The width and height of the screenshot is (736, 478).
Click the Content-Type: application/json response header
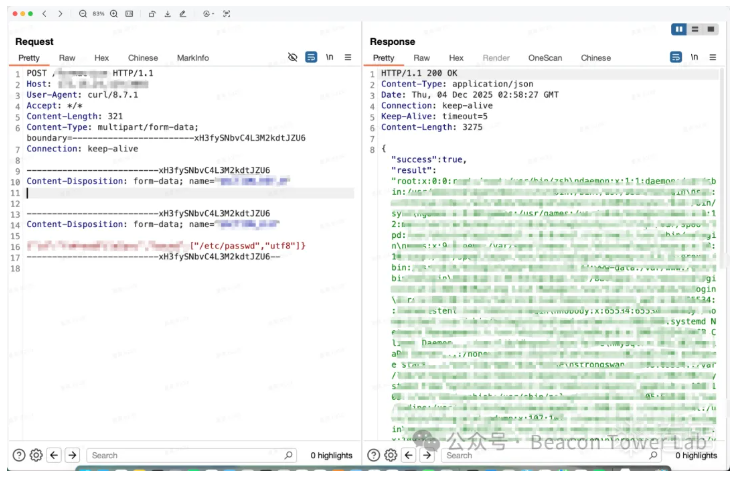[457, 84]
